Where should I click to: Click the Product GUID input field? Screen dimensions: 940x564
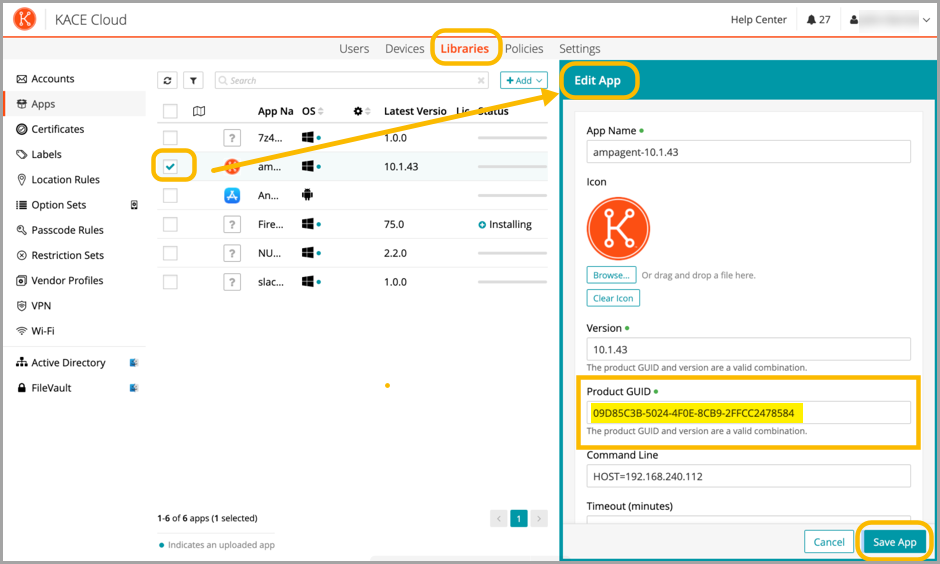click(x=748, y=413)
